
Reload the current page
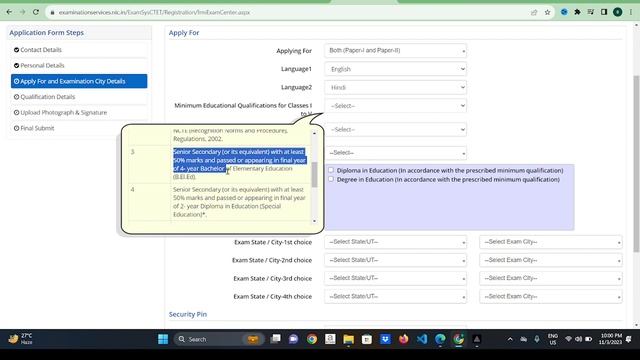tap(36, 12)
